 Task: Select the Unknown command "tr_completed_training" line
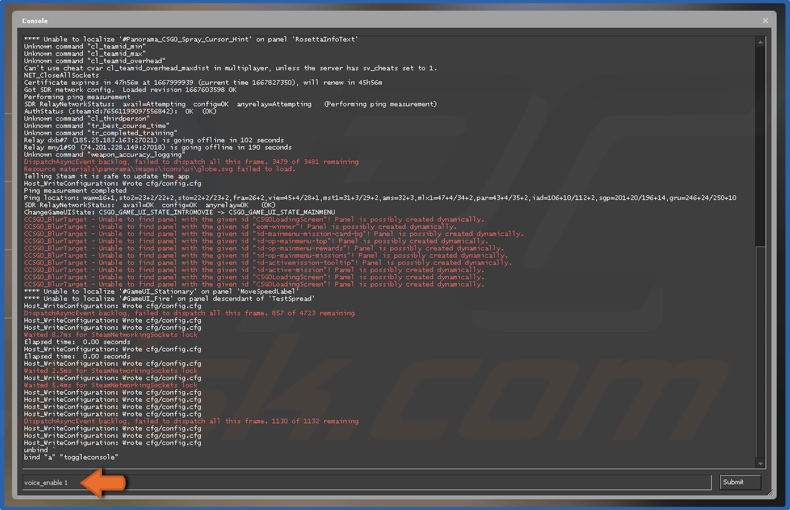click(100, 133)
